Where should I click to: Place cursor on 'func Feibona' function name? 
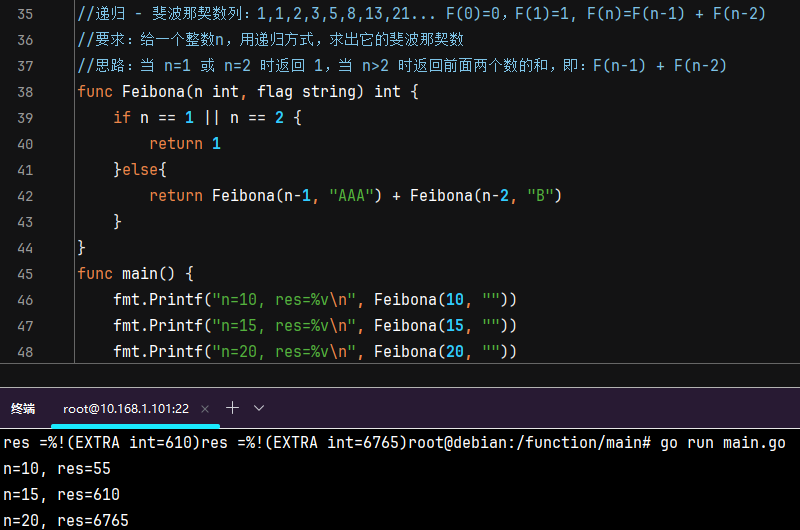point(156,92)
